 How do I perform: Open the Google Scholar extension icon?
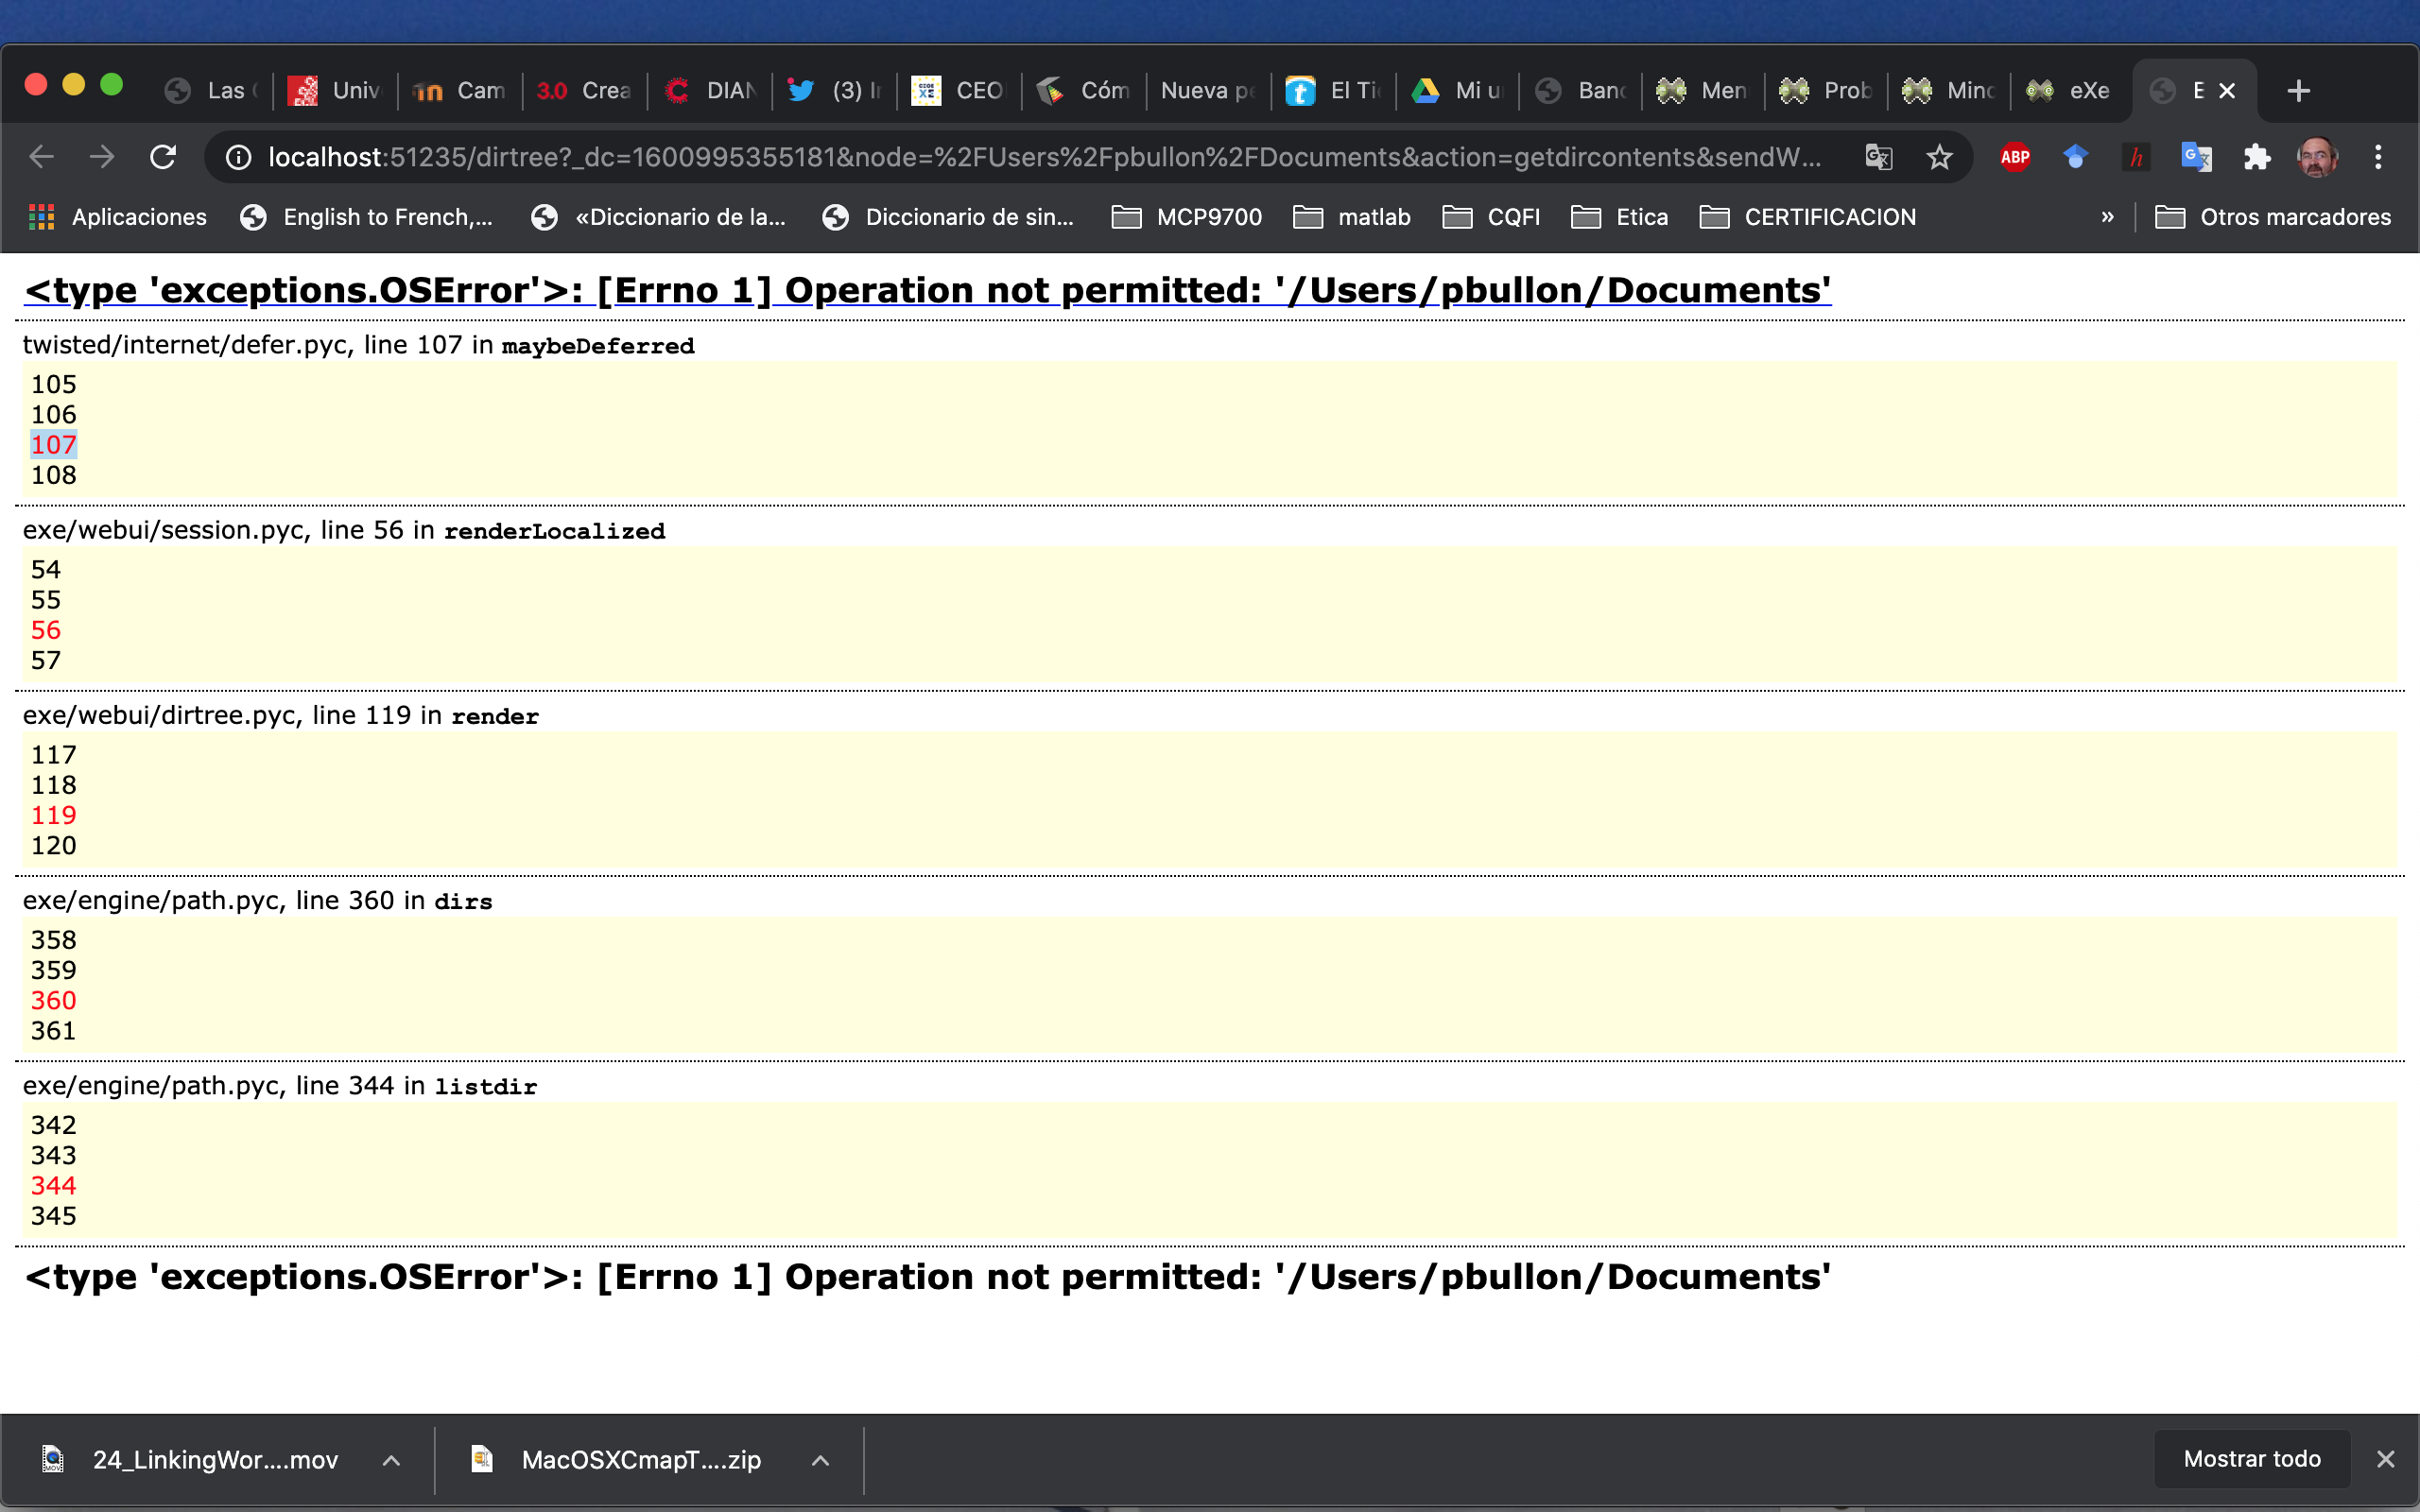tap(2076, 157)
